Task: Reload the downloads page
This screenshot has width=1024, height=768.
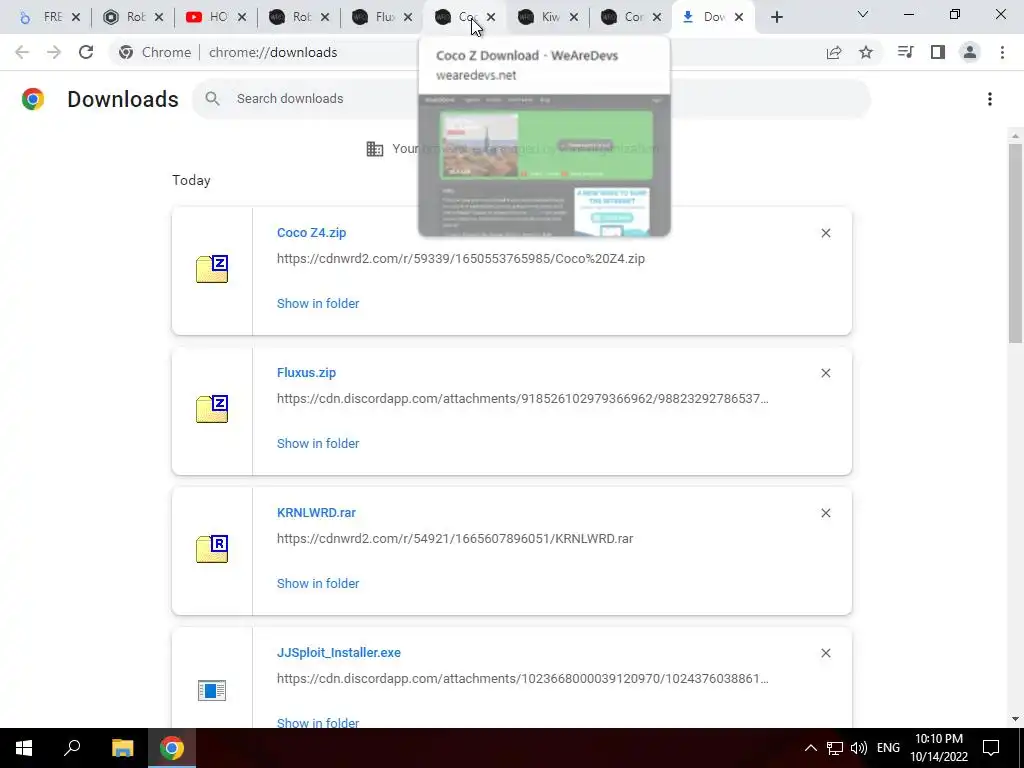Action: 86,52
